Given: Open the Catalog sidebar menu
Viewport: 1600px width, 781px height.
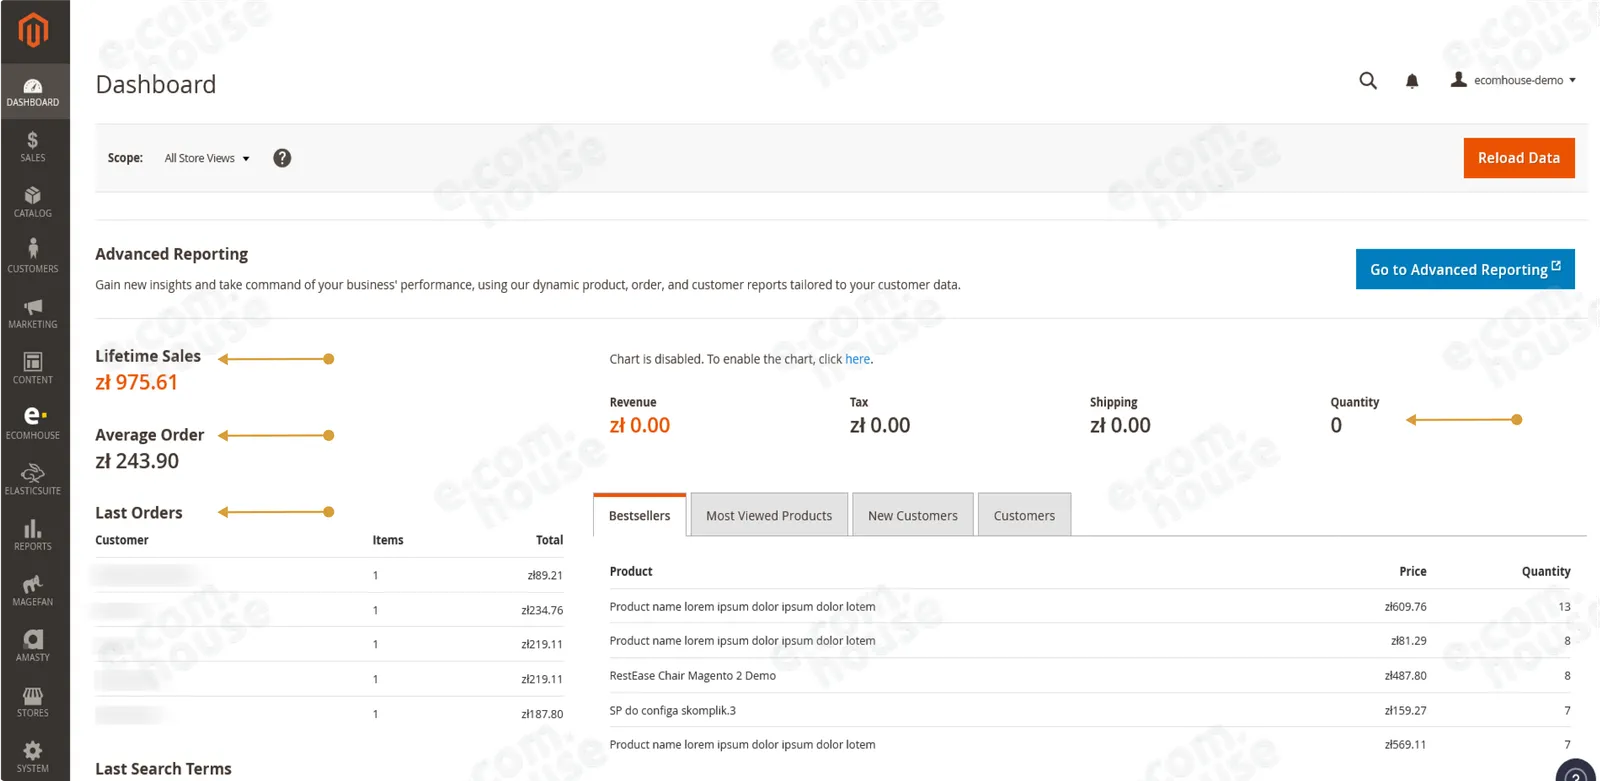Looking at the screenshot, I should [33, 202].
